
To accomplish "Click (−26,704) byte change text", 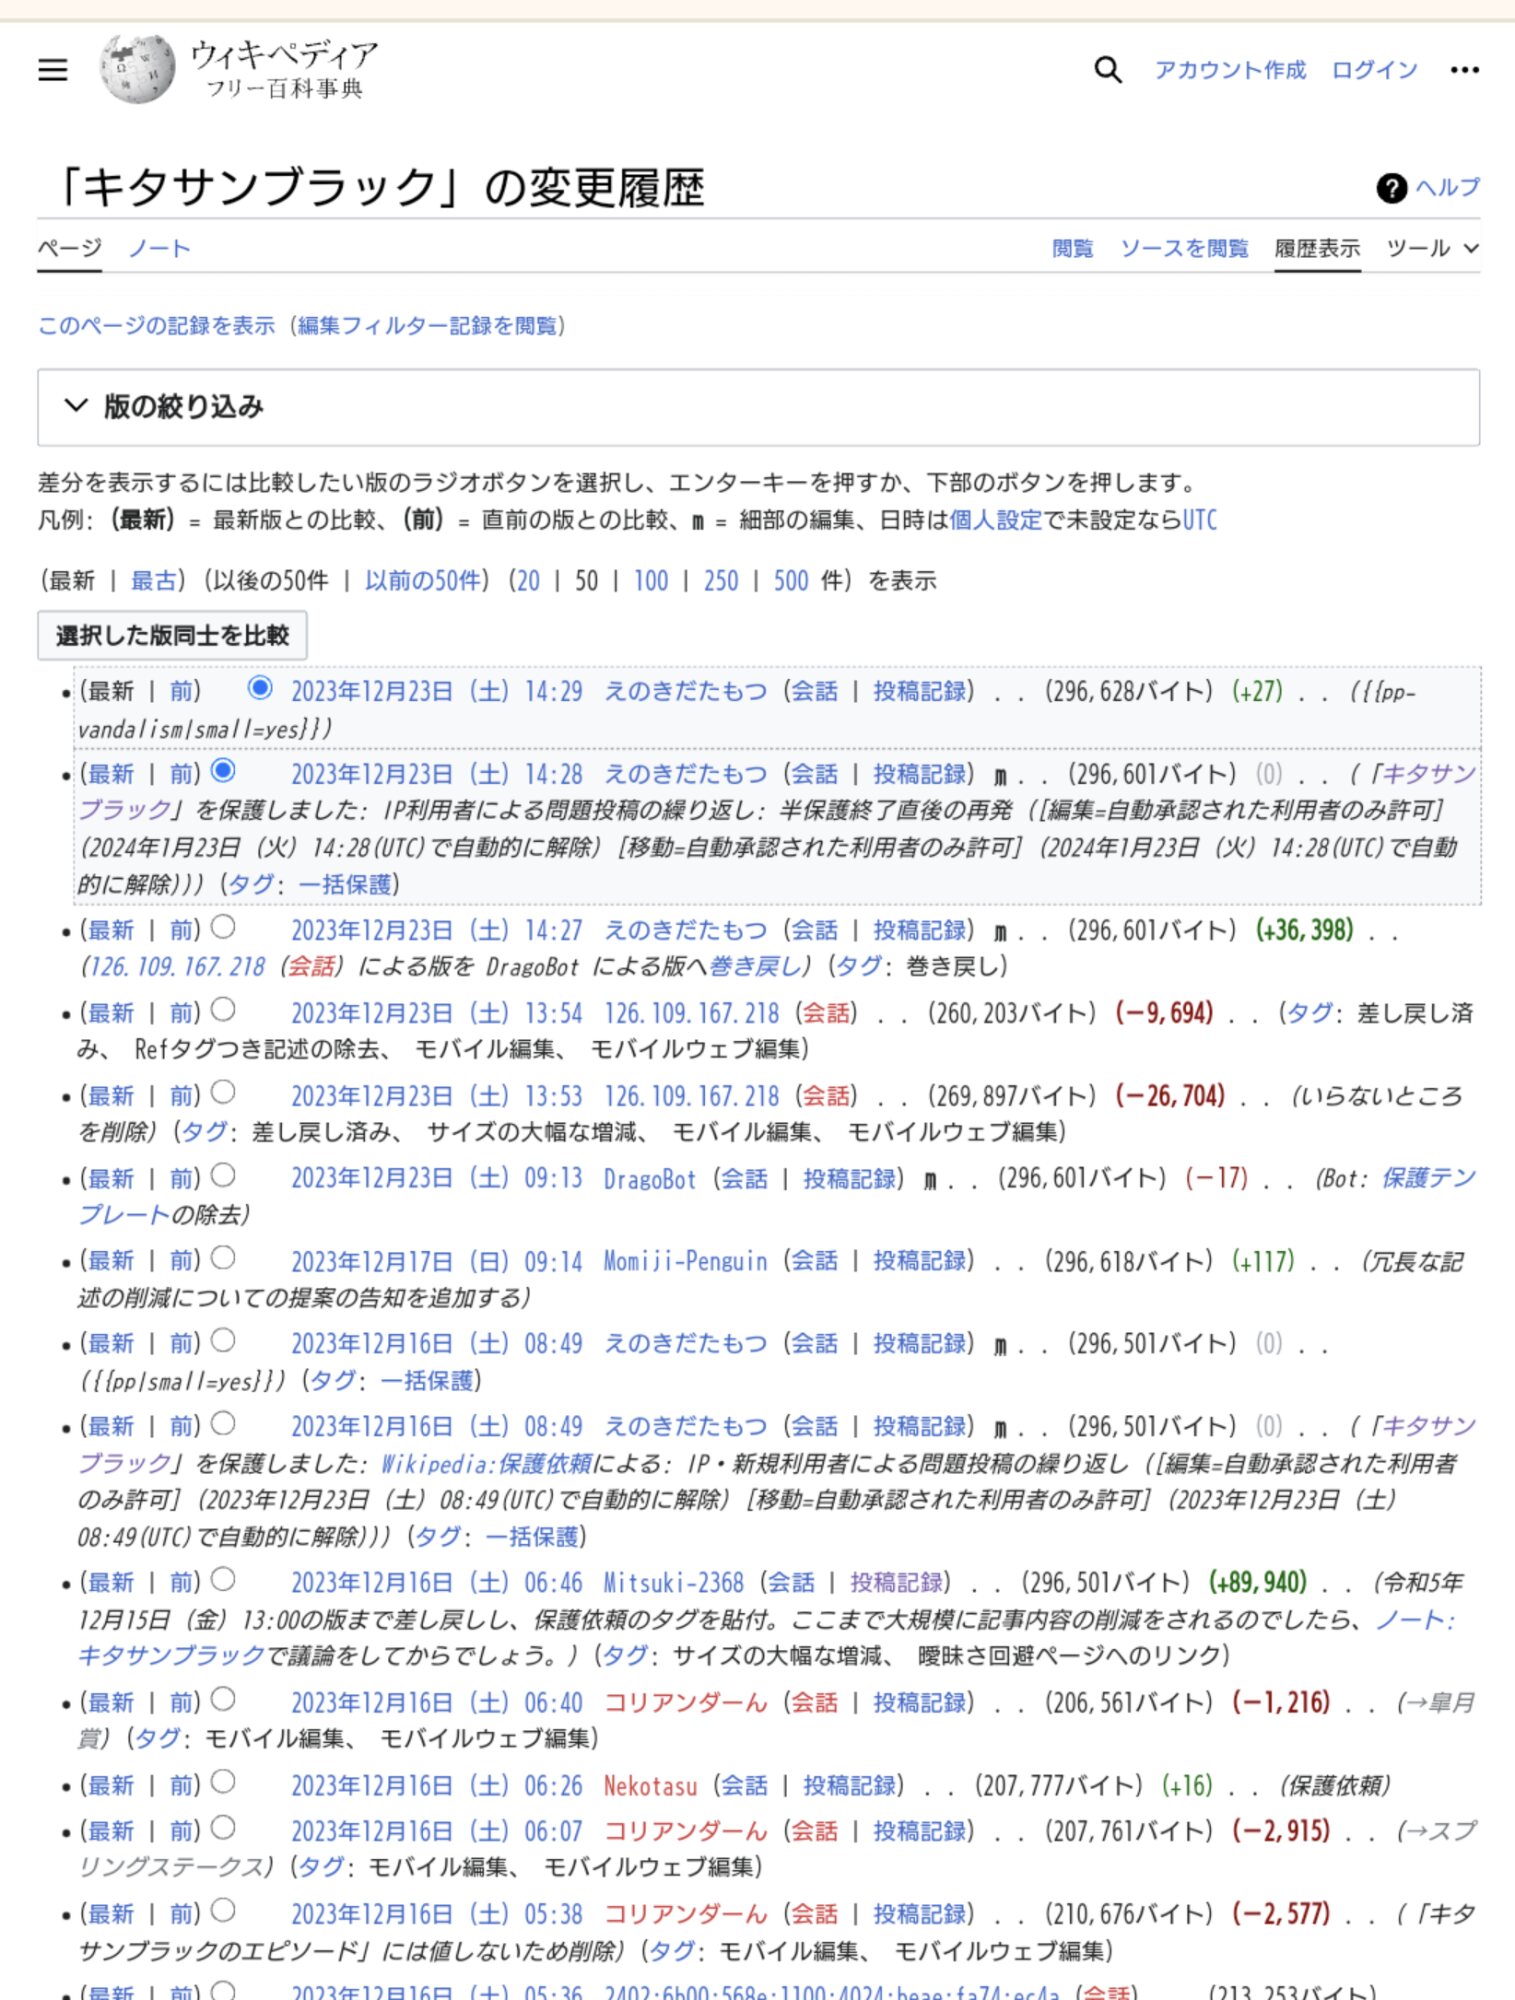I will tap(1170, 1097).
